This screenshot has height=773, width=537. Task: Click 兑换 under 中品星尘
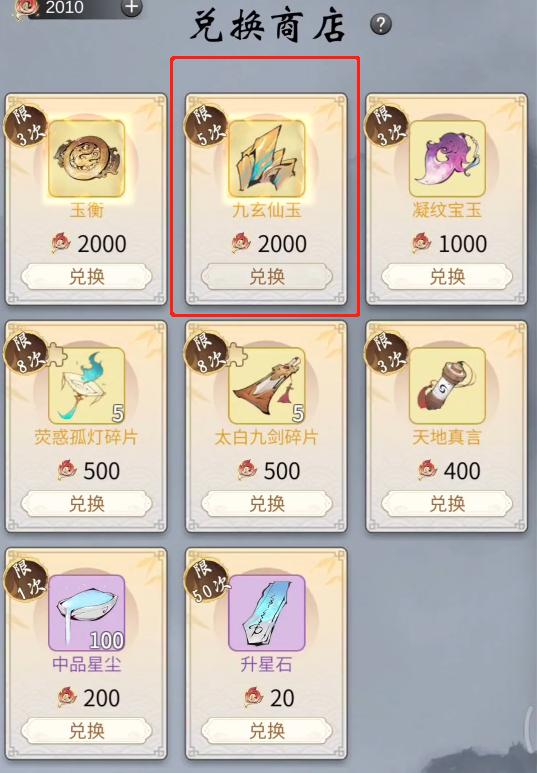tap(87, 730)
